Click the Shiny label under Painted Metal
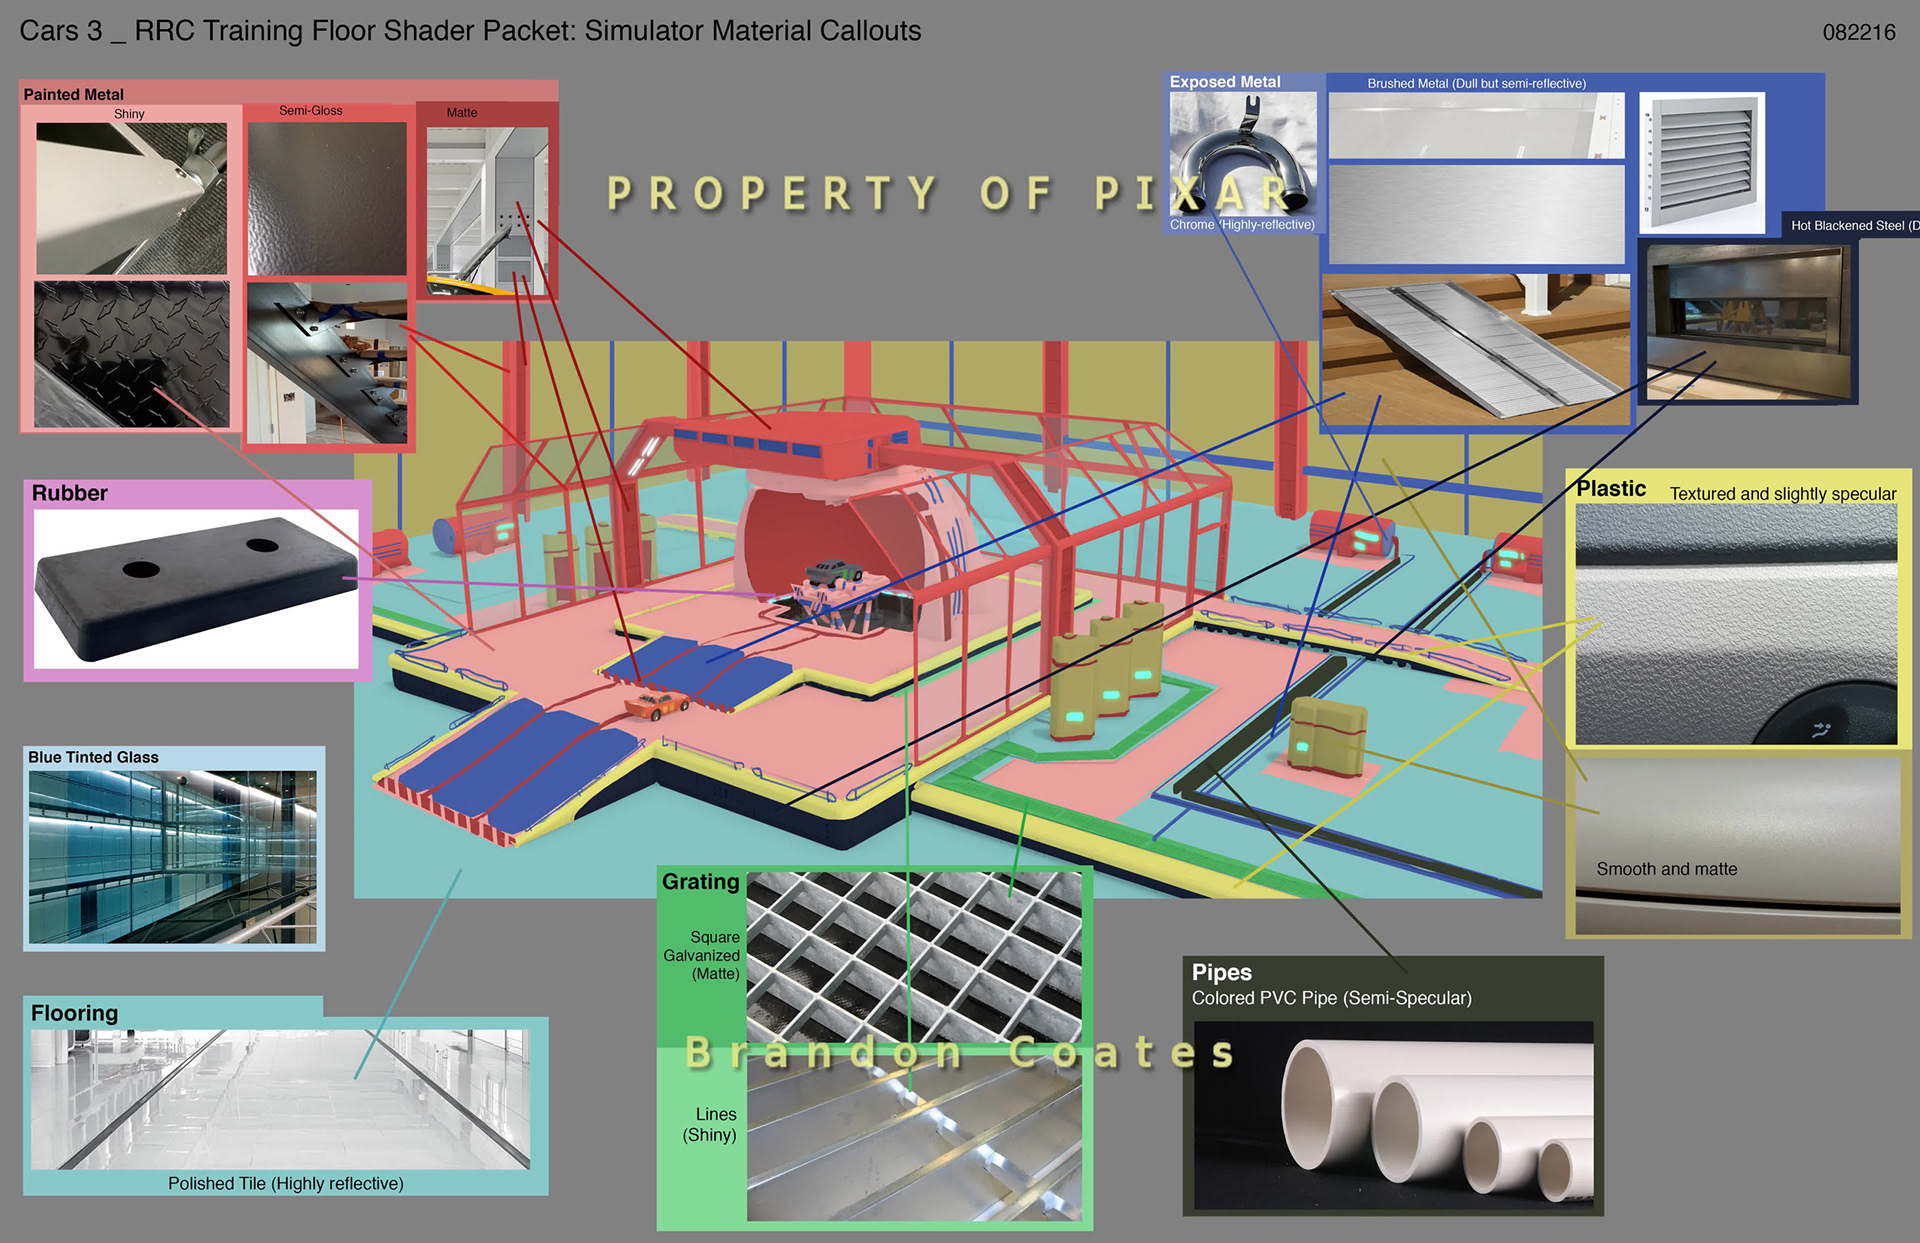 [129, 114]
